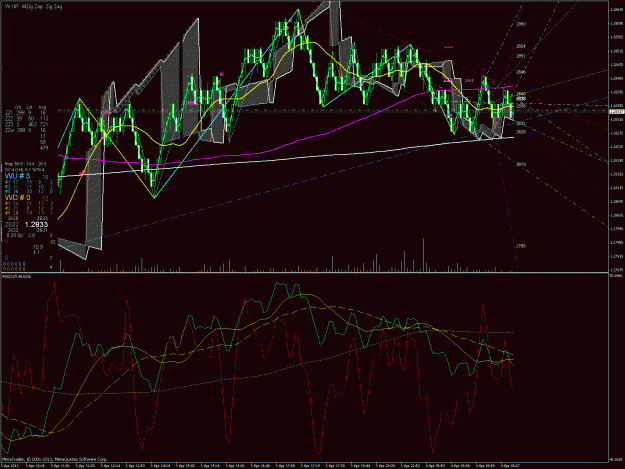
Task: Click the first date label on time axis
Action: 11,465
